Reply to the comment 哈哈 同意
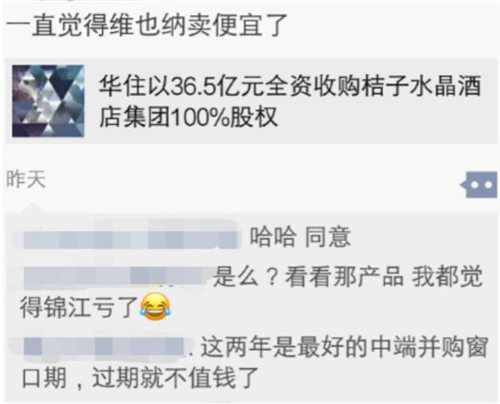 point(300,237)
